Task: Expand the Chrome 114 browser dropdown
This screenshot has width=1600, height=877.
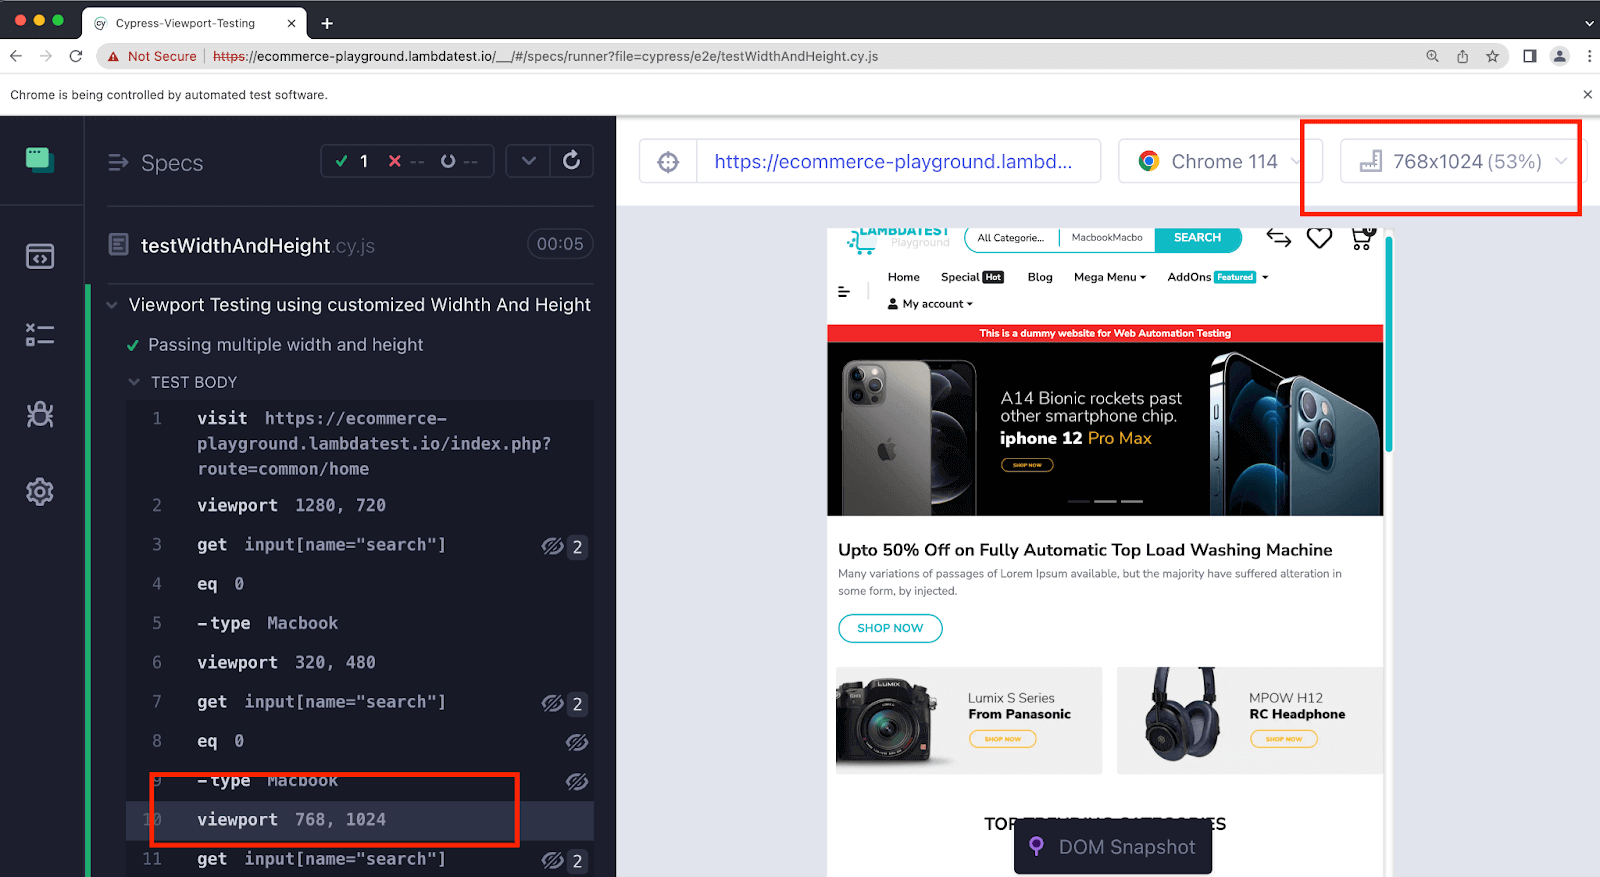Action: tap(1220, 162)
